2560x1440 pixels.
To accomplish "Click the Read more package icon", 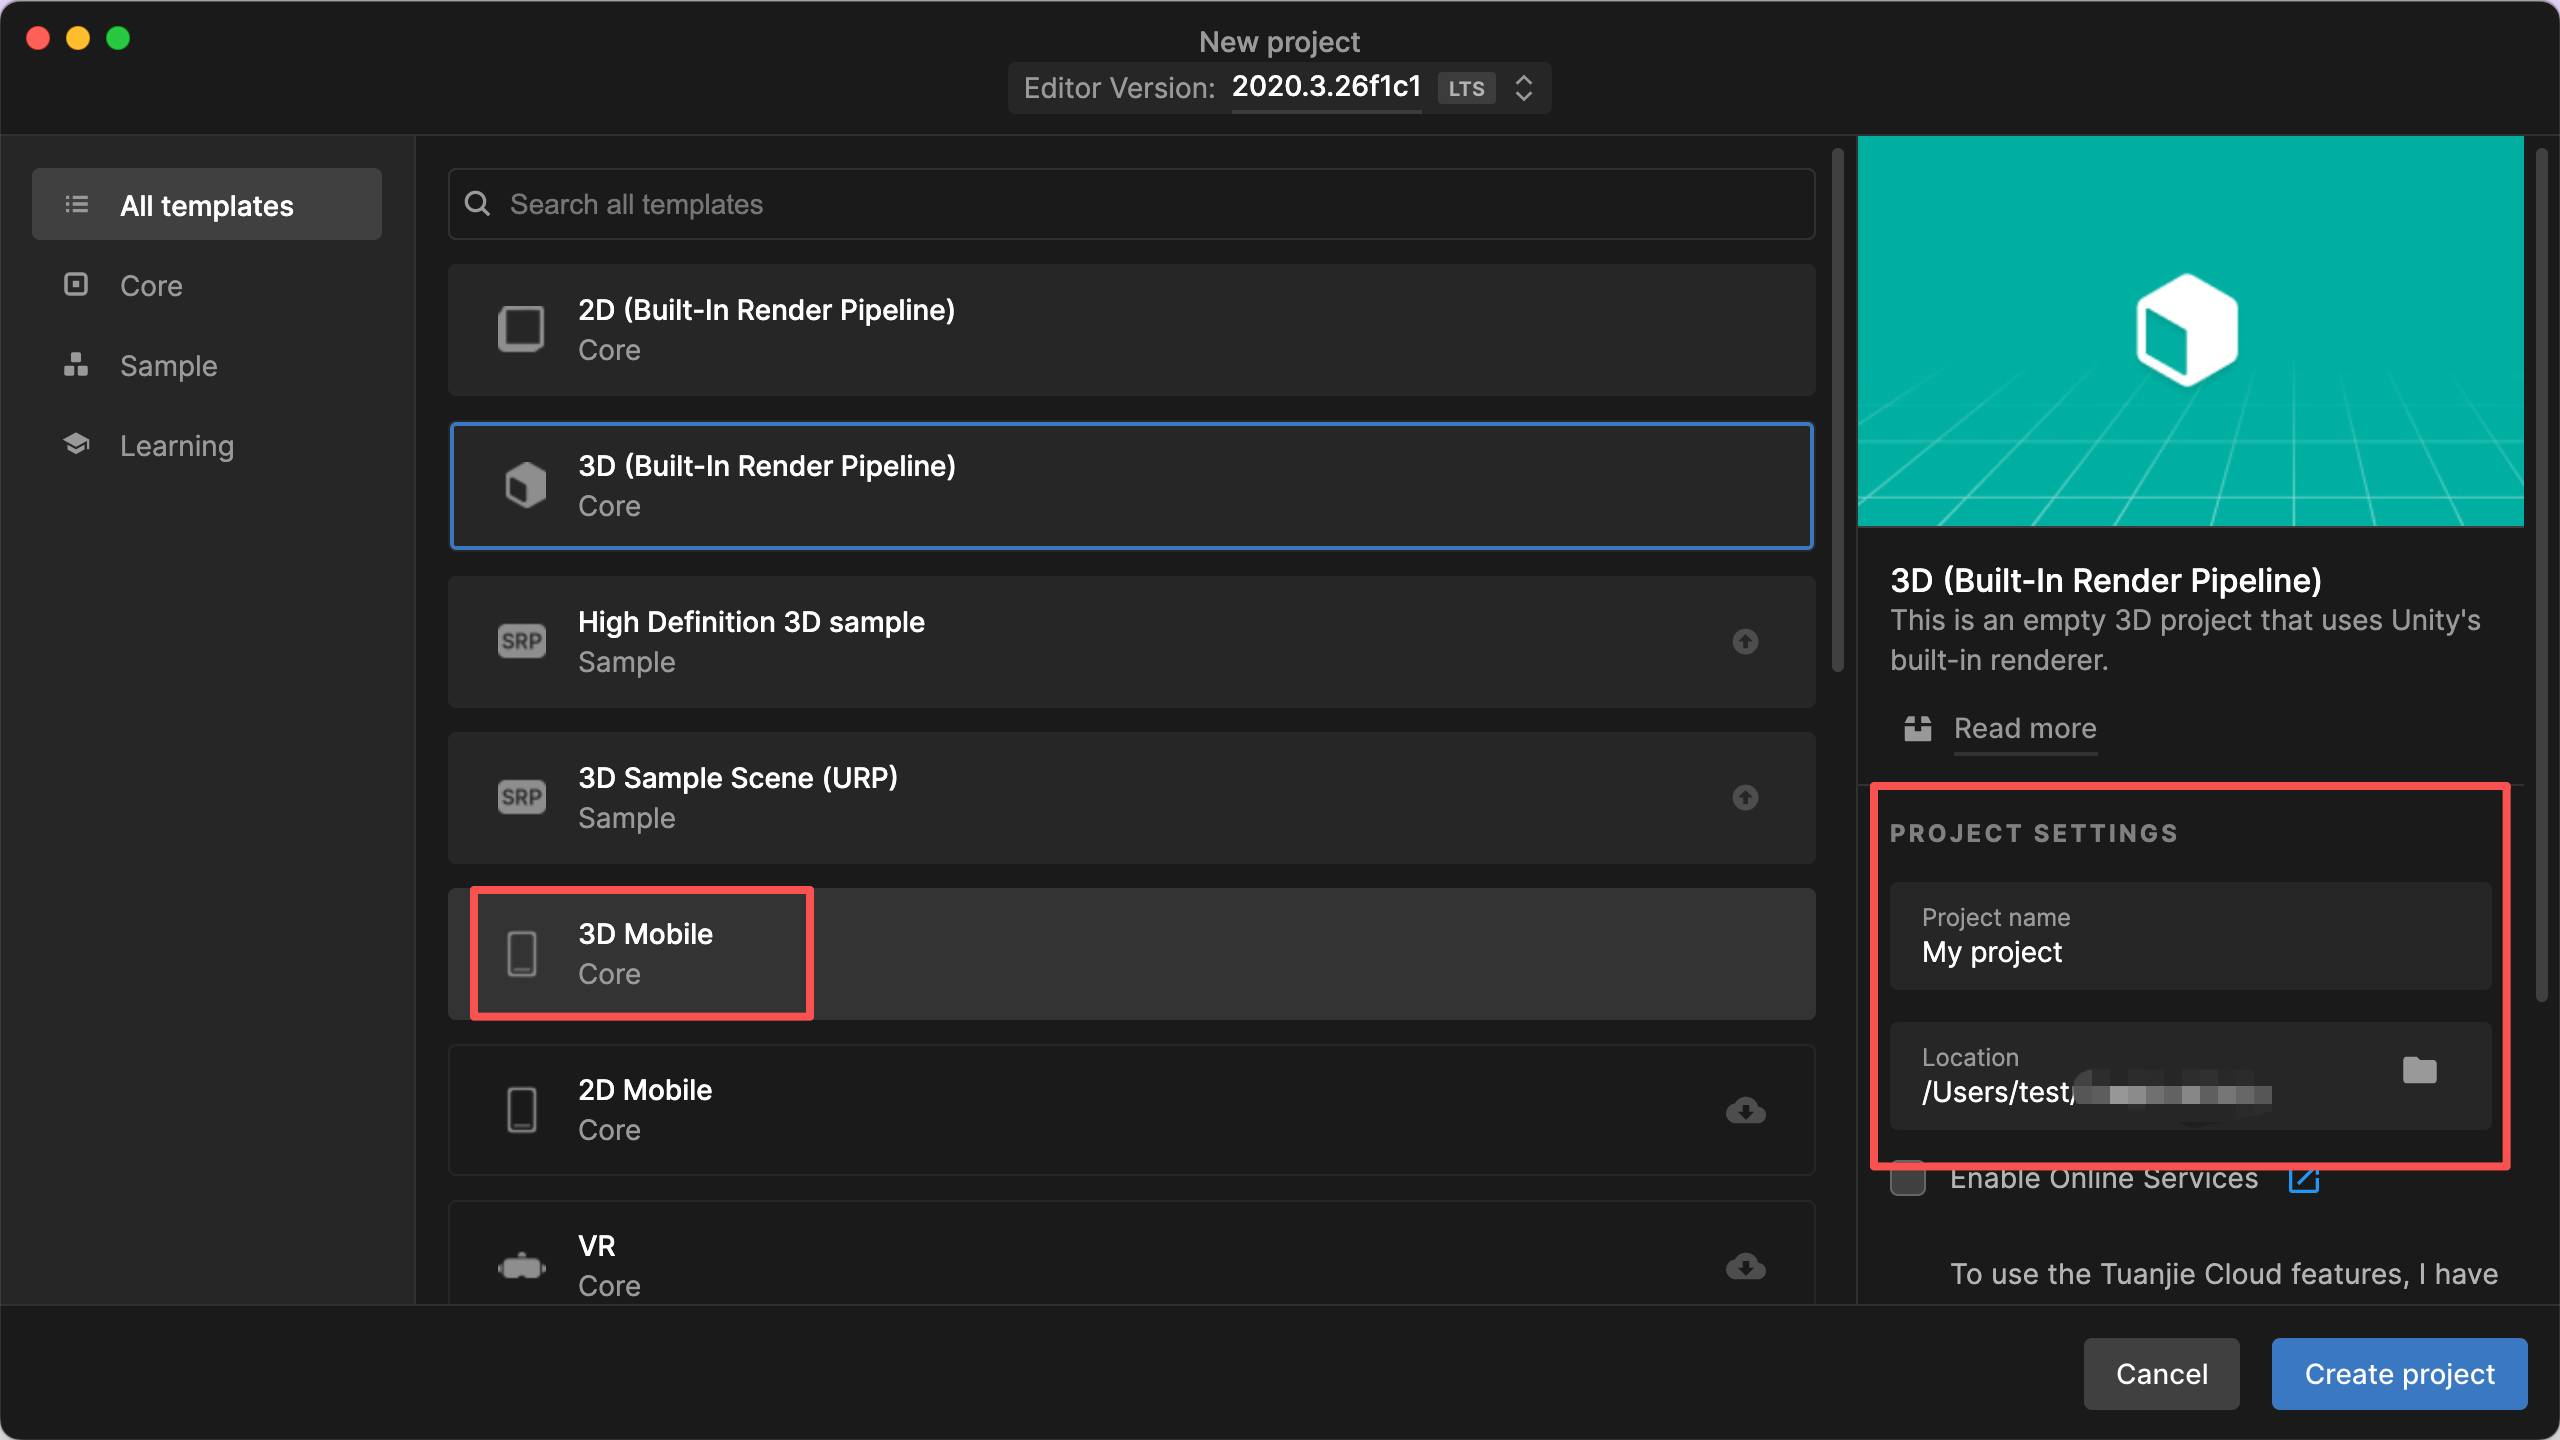I will [x=1917, y=728].
